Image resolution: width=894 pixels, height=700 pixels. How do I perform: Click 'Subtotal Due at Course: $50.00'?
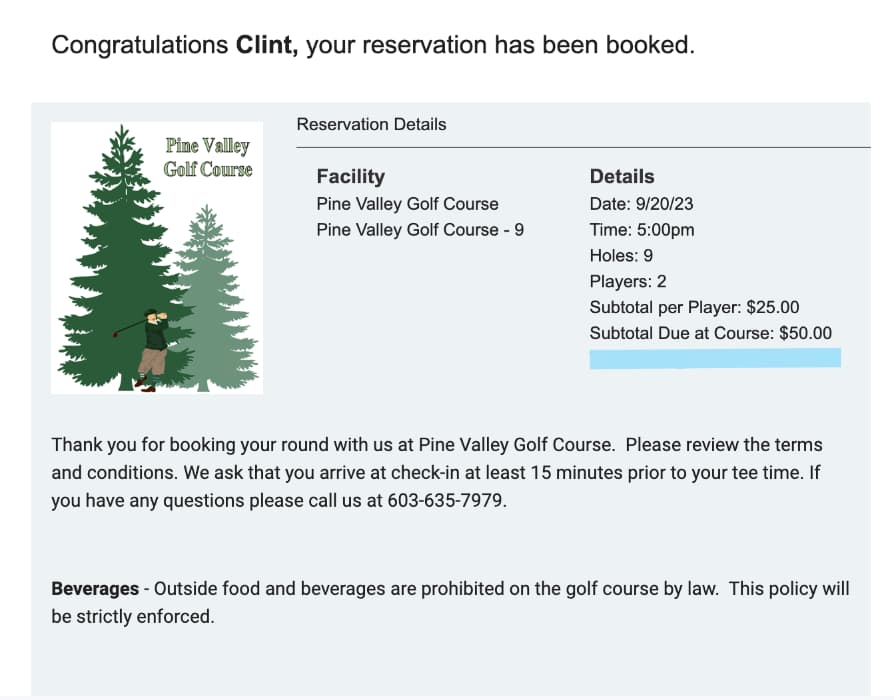pos(710,333)
